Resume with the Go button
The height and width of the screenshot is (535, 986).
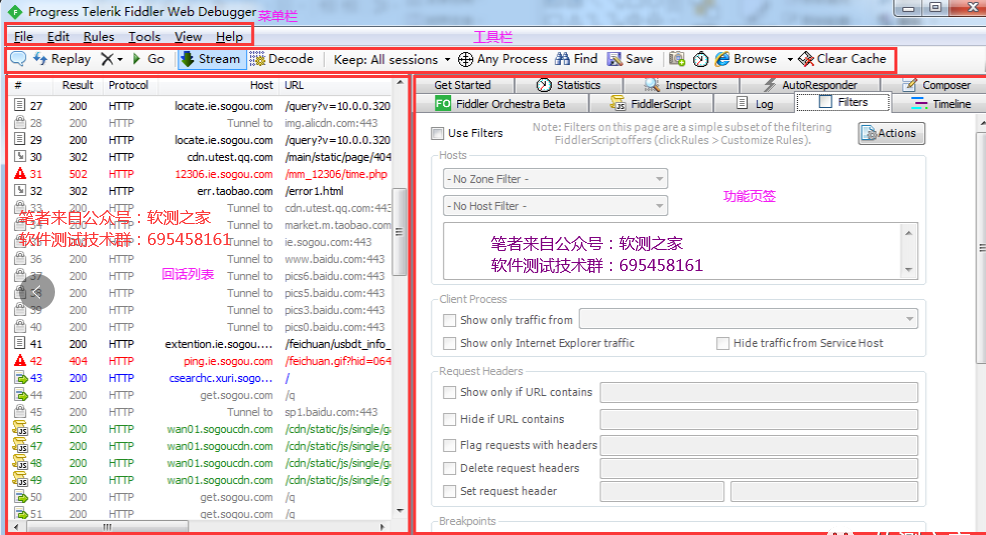point(148,59)
